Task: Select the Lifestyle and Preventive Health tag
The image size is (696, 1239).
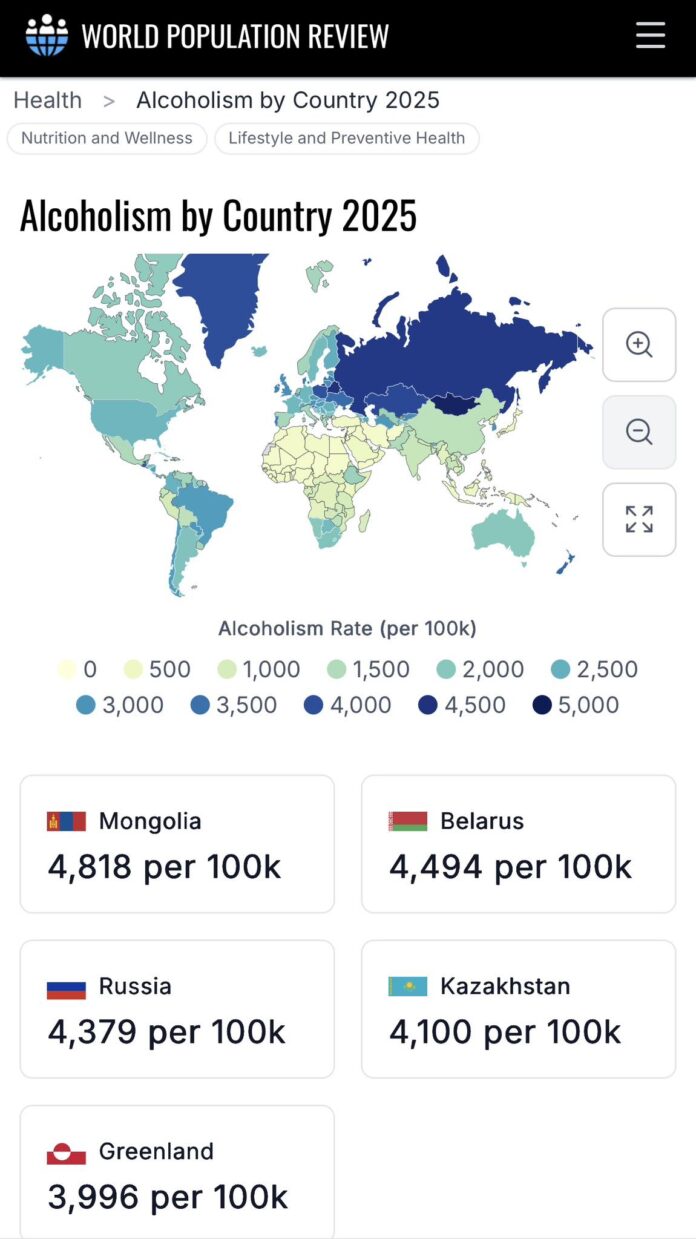Action: (x=346, y=138)
